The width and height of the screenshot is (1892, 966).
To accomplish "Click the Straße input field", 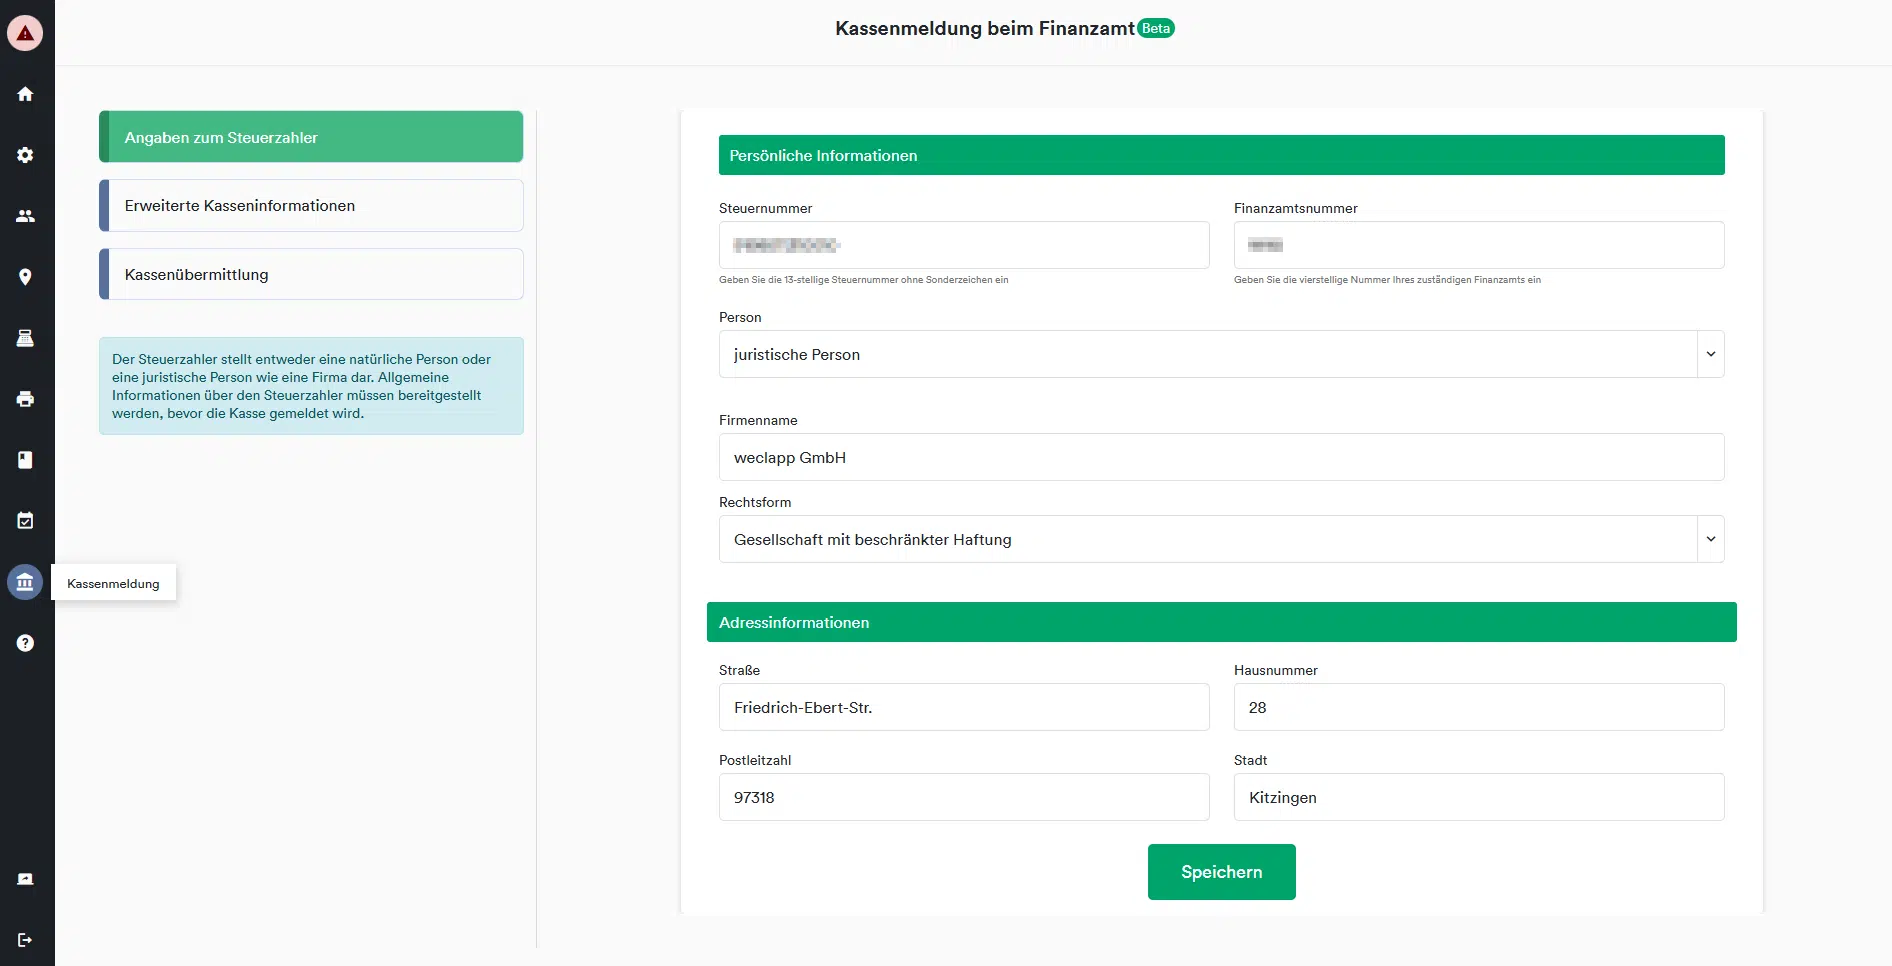I will coord(964,707).
